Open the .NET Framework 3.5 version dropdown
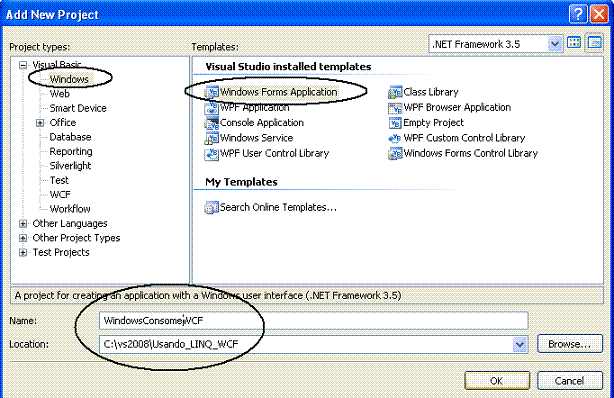The height and width of the screenshot is (398, 614). coord(554,44)
